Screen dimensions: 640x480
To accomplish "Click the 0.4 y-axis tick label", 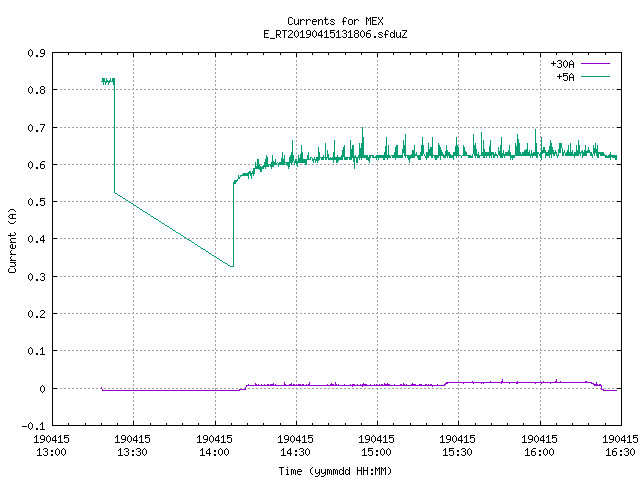I will [x=36, y=239].
